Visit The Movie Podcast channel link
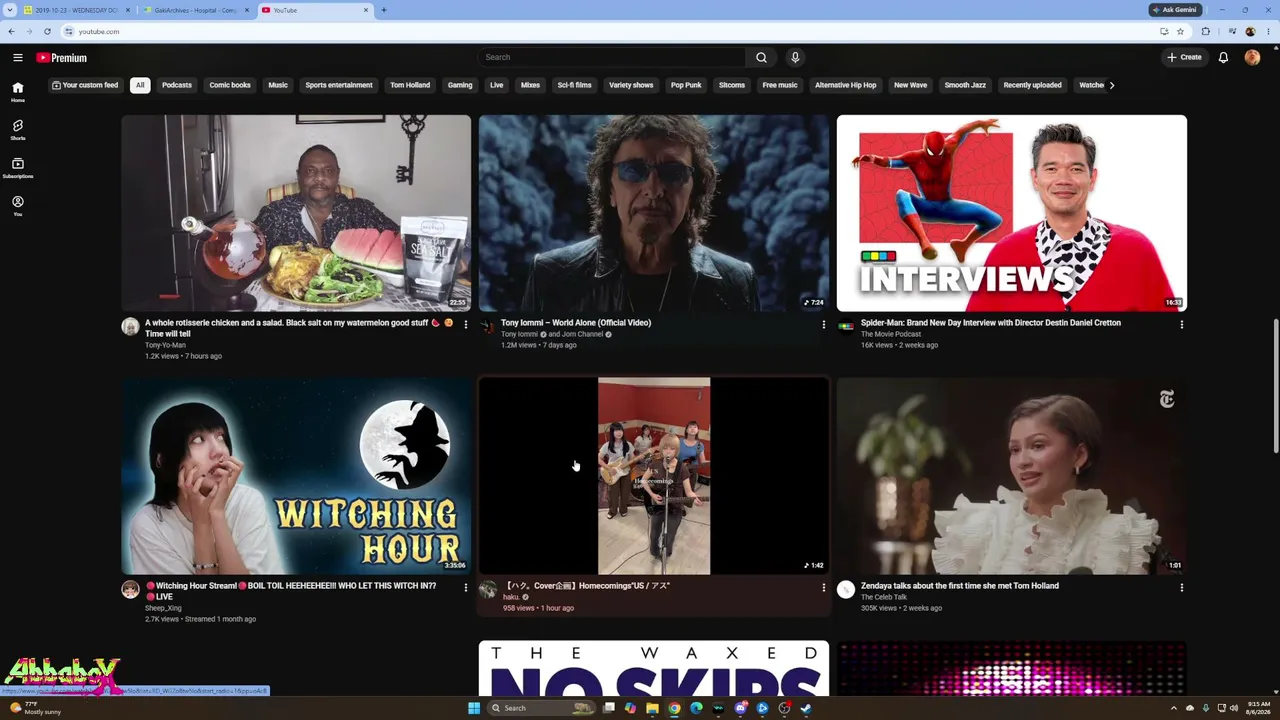The image size is (1280, 720). click(891, 334)
